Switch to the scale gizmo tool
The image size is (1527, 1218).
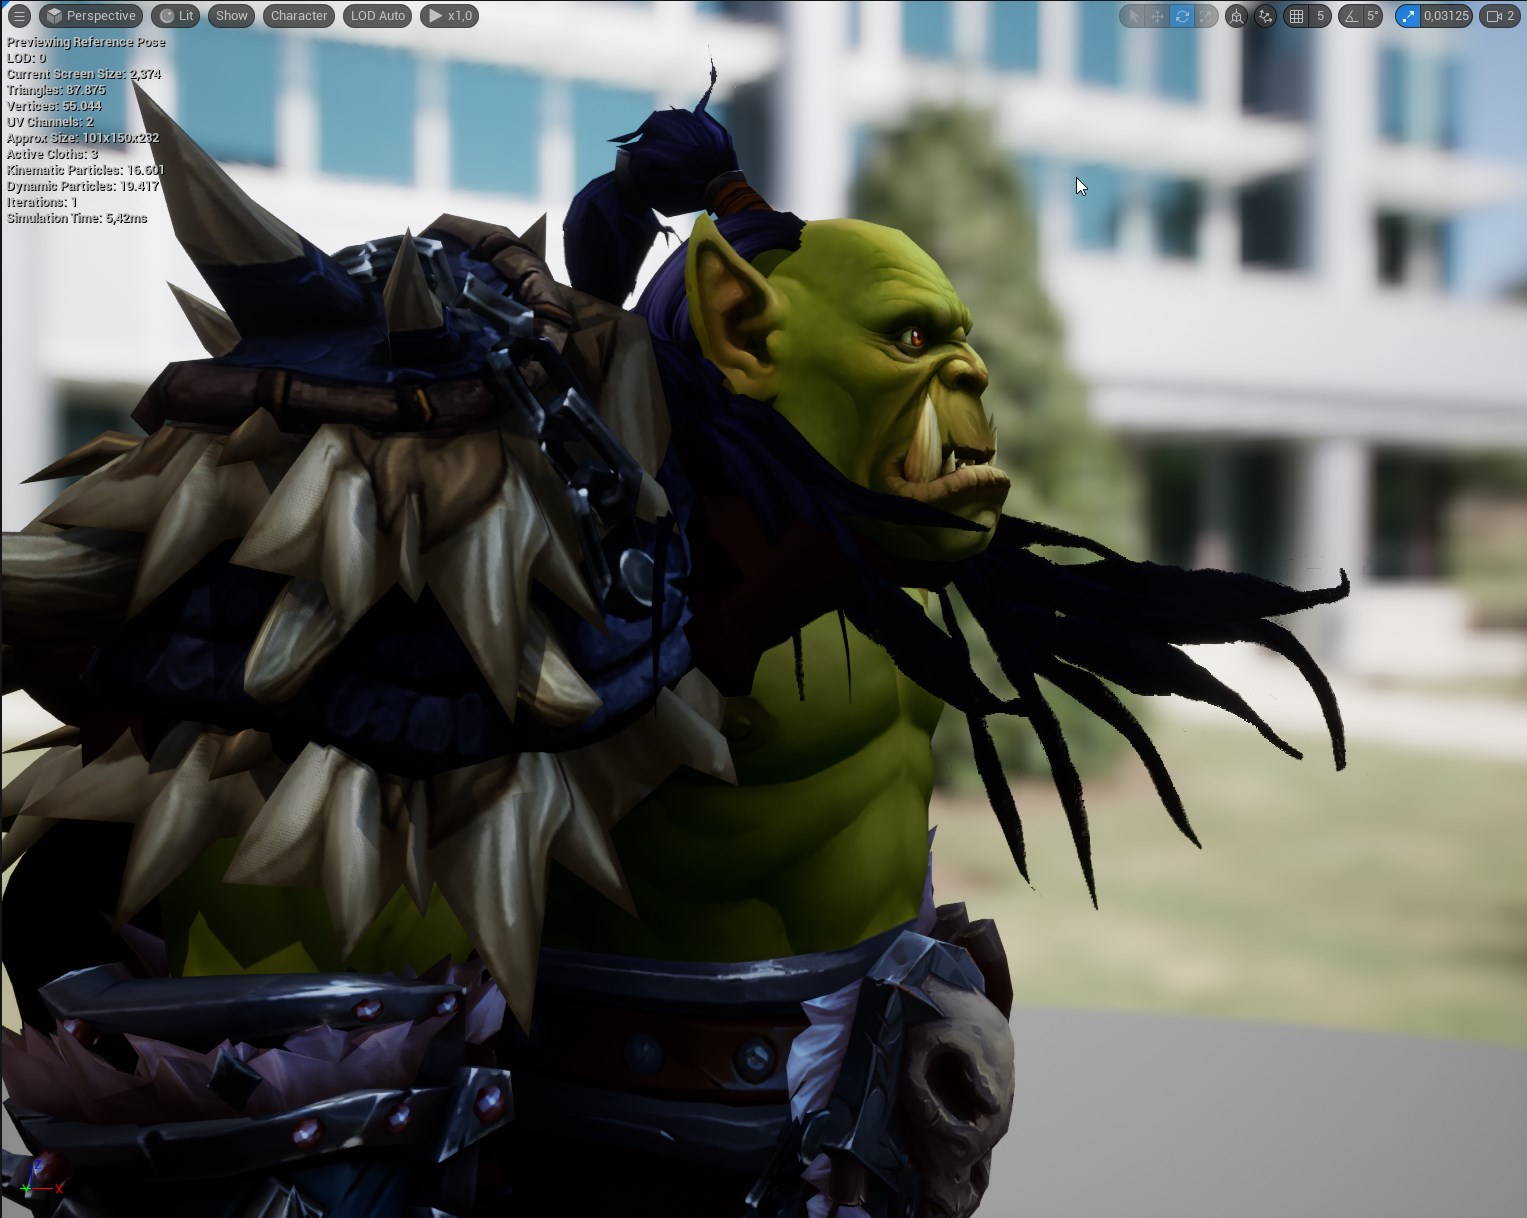point(1206,16)
